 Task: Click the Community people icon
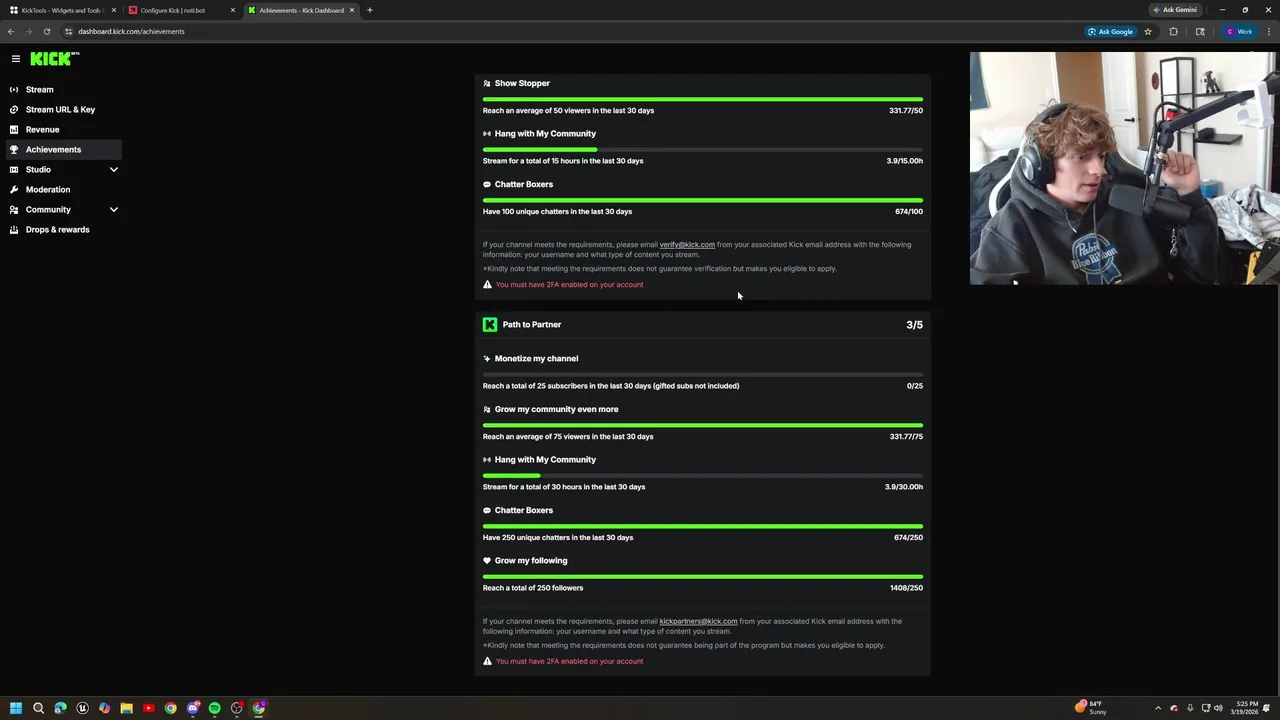(14, 209)
